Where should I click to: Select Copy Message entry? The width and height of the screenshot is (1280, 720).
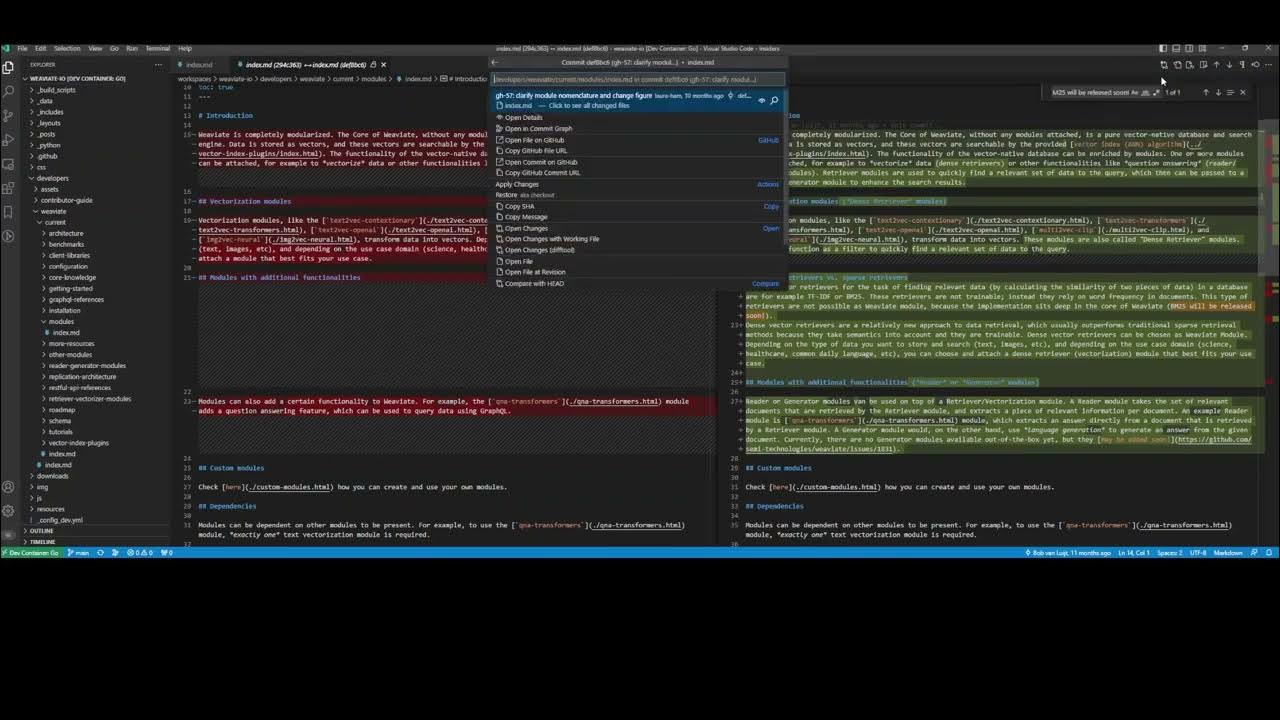(637, 217)
